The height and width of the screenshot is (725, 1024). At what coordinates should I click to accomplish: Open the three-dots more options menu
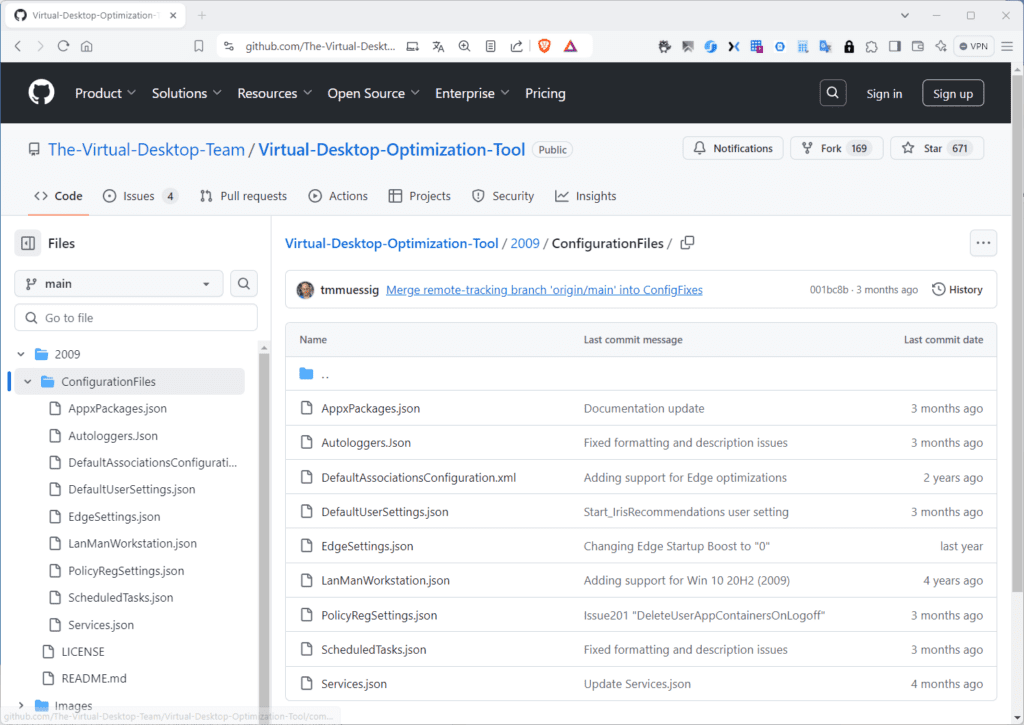[983, 243]
